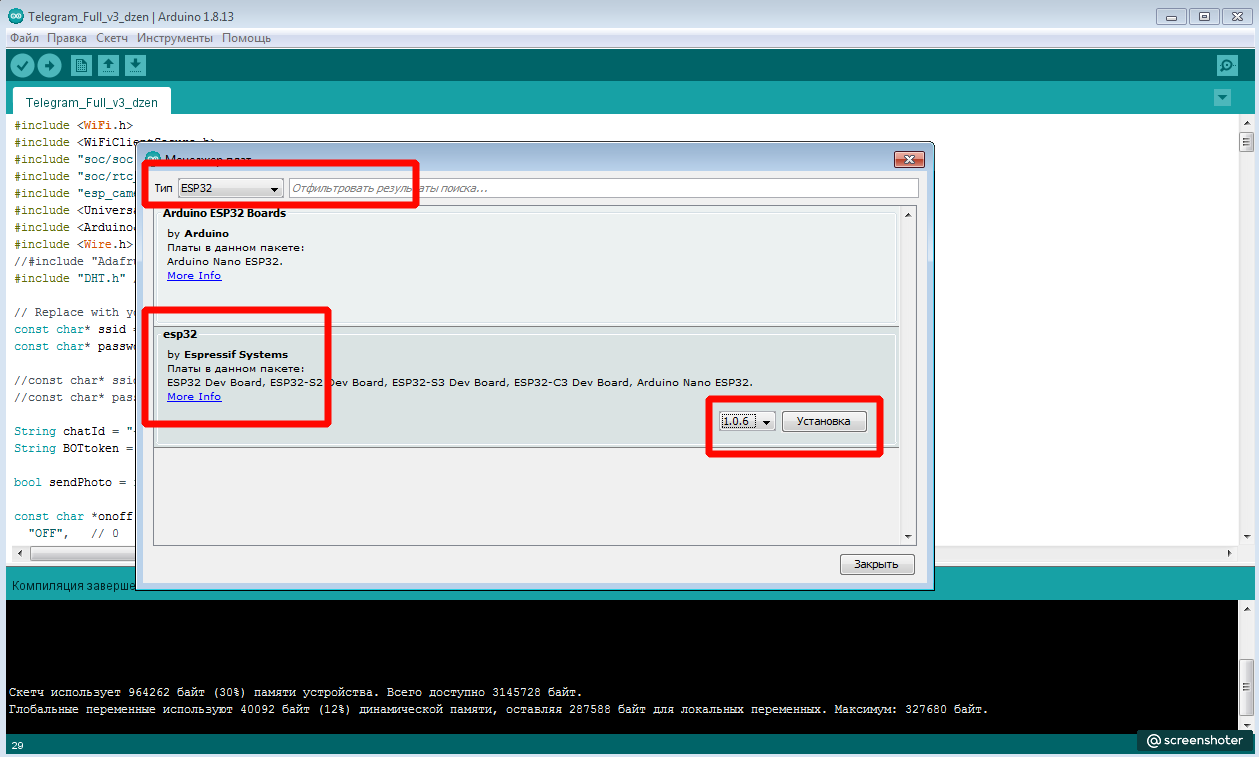The height and width of the screenshot is (757, 1259).
Task: Click the Verify sketch checkmark icon
Action: tap(22, 66)
